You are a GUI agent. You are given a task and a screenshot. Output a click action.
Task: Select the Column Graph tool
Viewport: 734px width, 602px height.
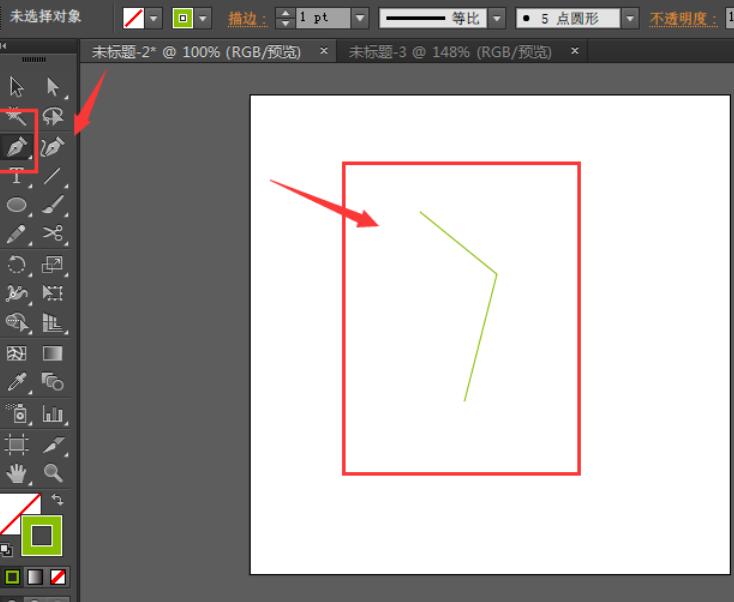click(52, 414)
